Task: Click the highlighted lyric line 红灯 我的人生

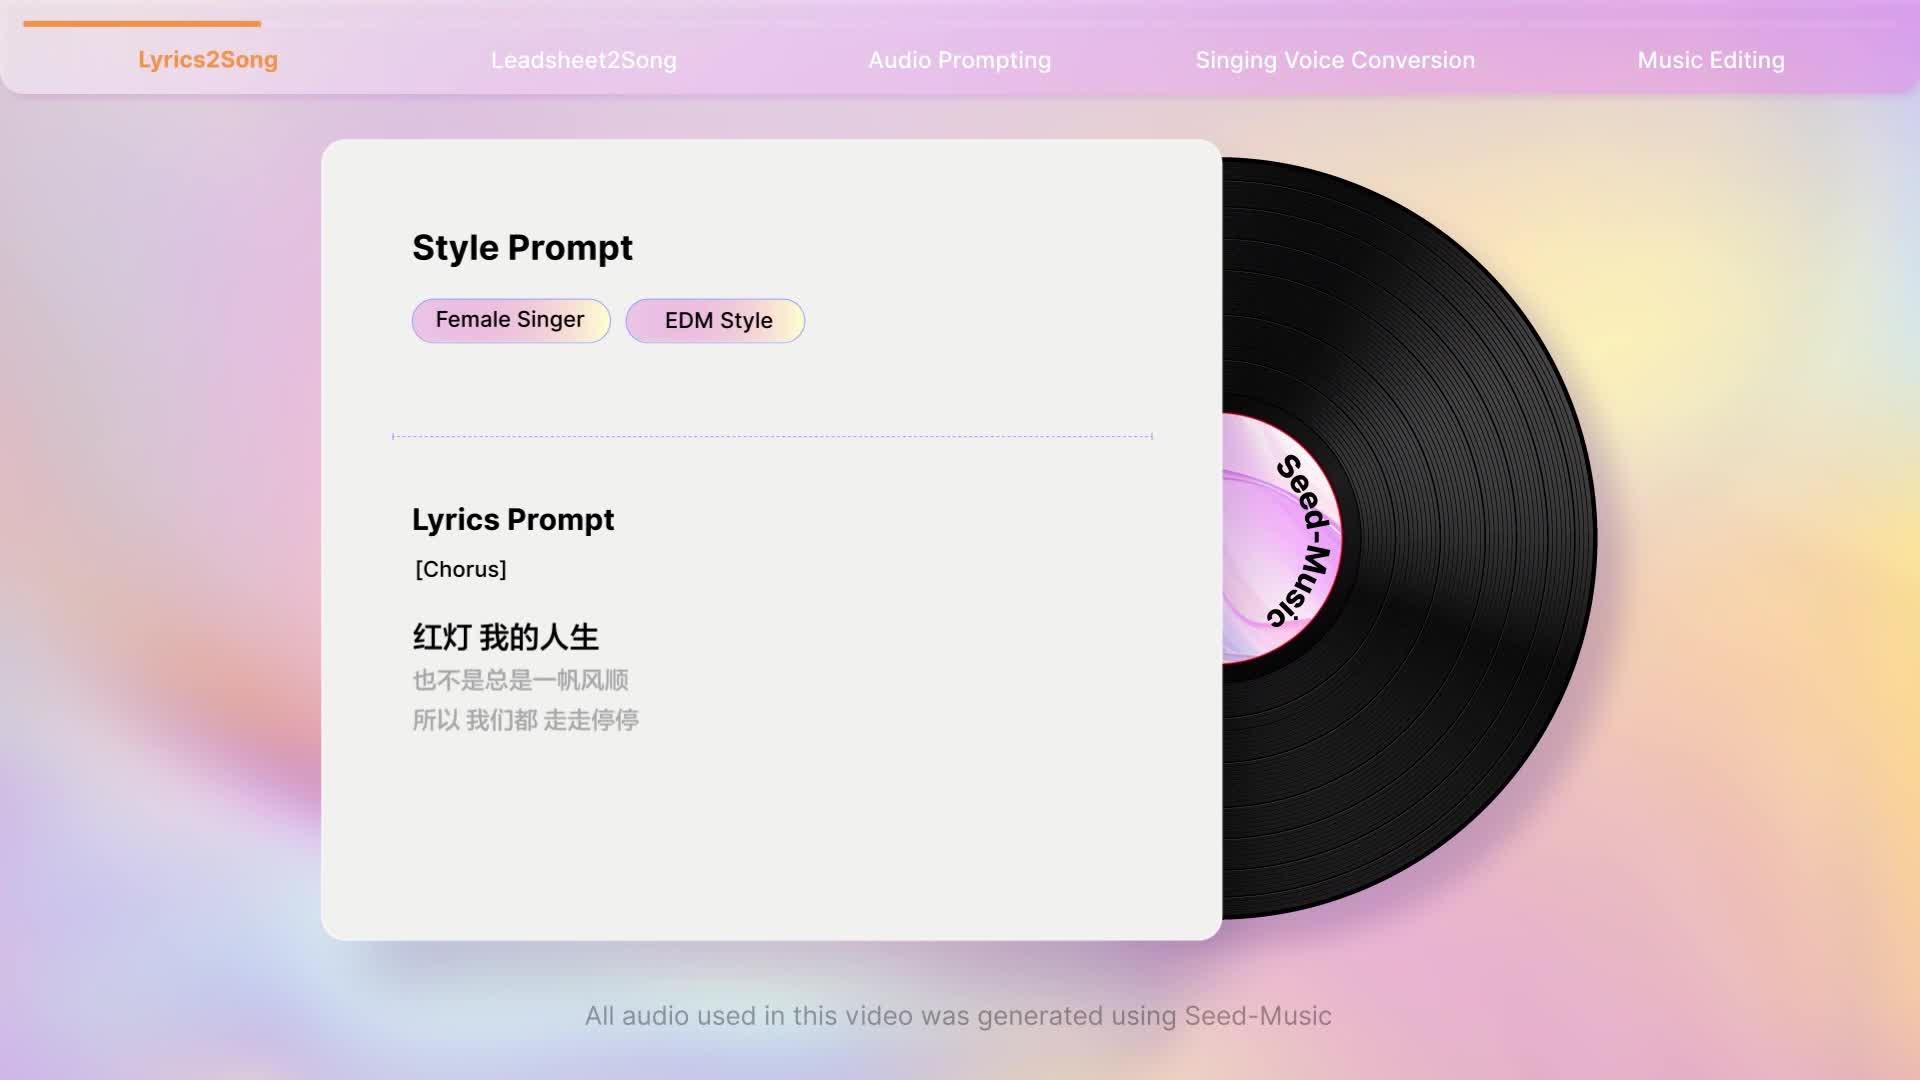Action: click(x=507, y=636)
